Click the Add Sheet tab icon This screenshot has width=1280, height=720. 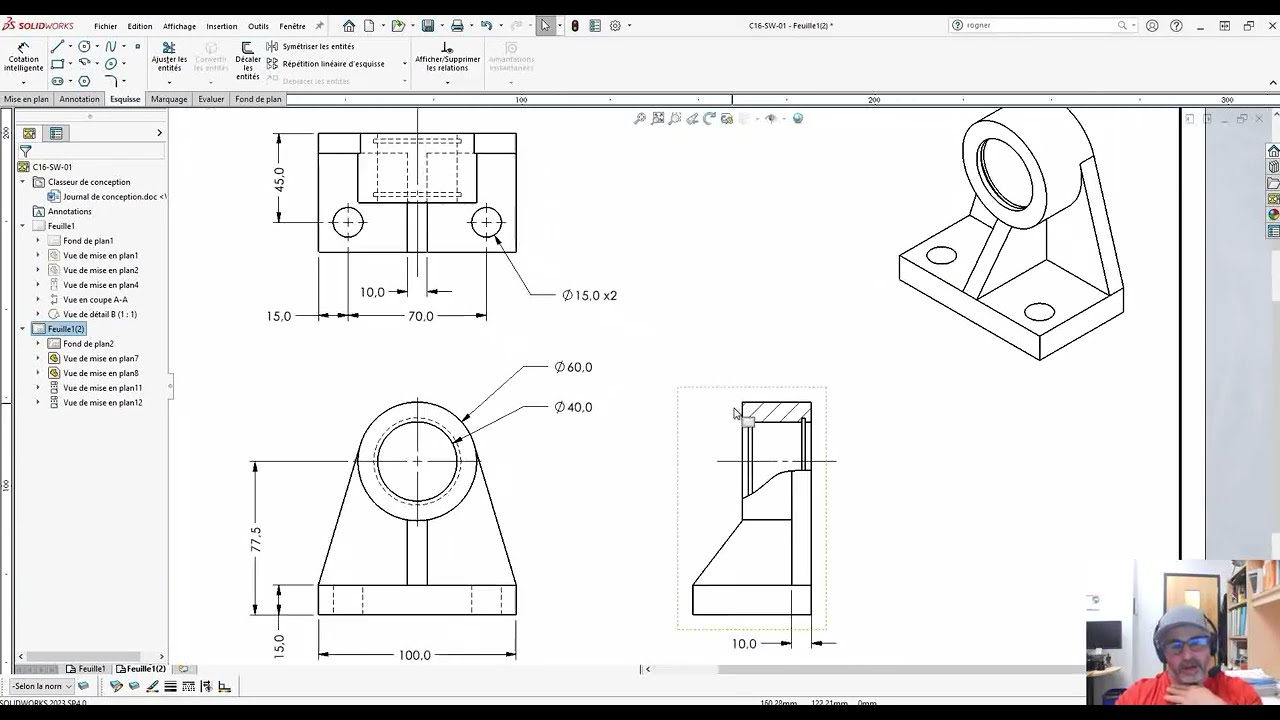point(183,669)
